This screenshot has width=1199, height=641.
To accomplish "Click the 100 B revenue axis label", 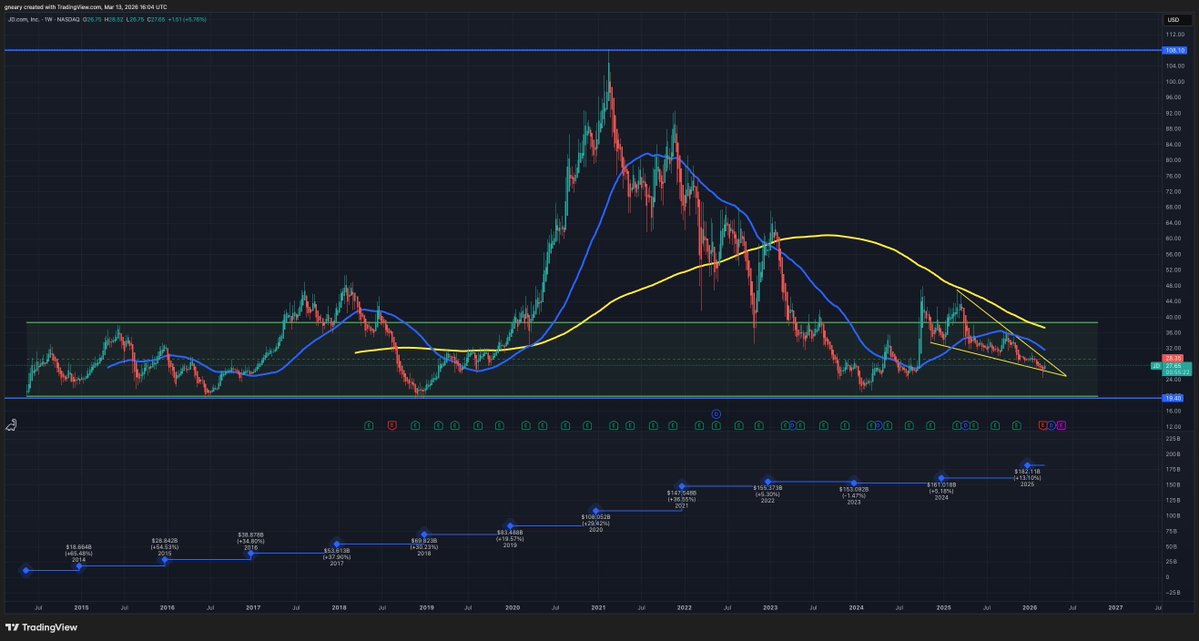I will click(x=1175, y=516).
